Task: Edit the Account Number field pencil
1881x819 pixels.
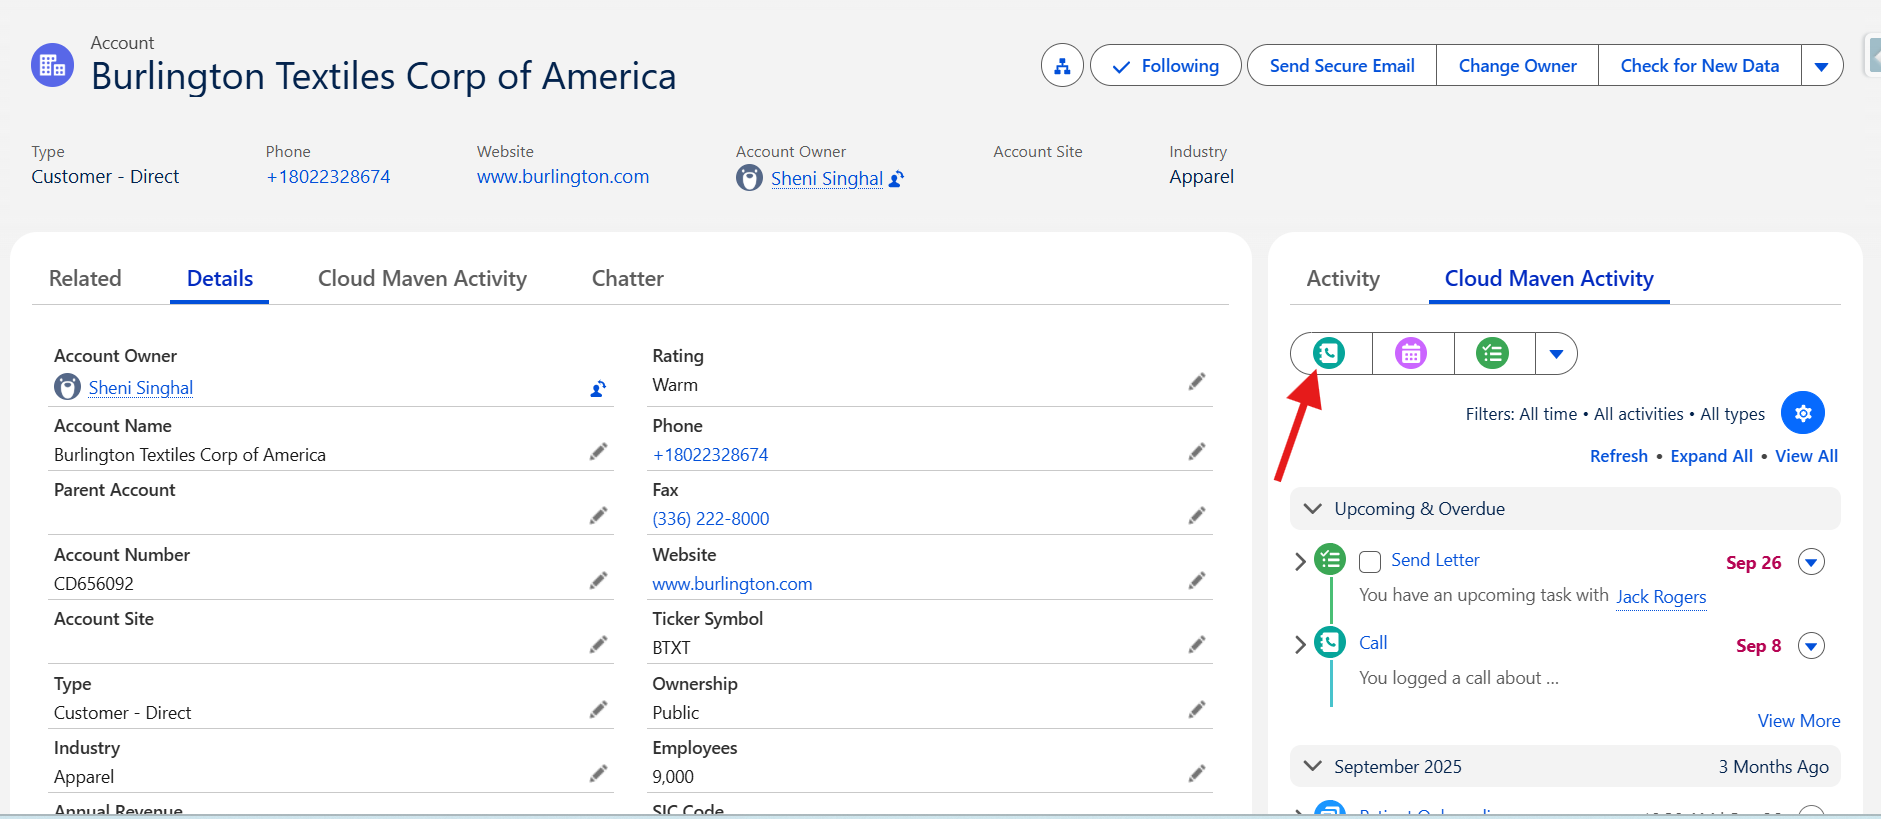Action: 598,581
